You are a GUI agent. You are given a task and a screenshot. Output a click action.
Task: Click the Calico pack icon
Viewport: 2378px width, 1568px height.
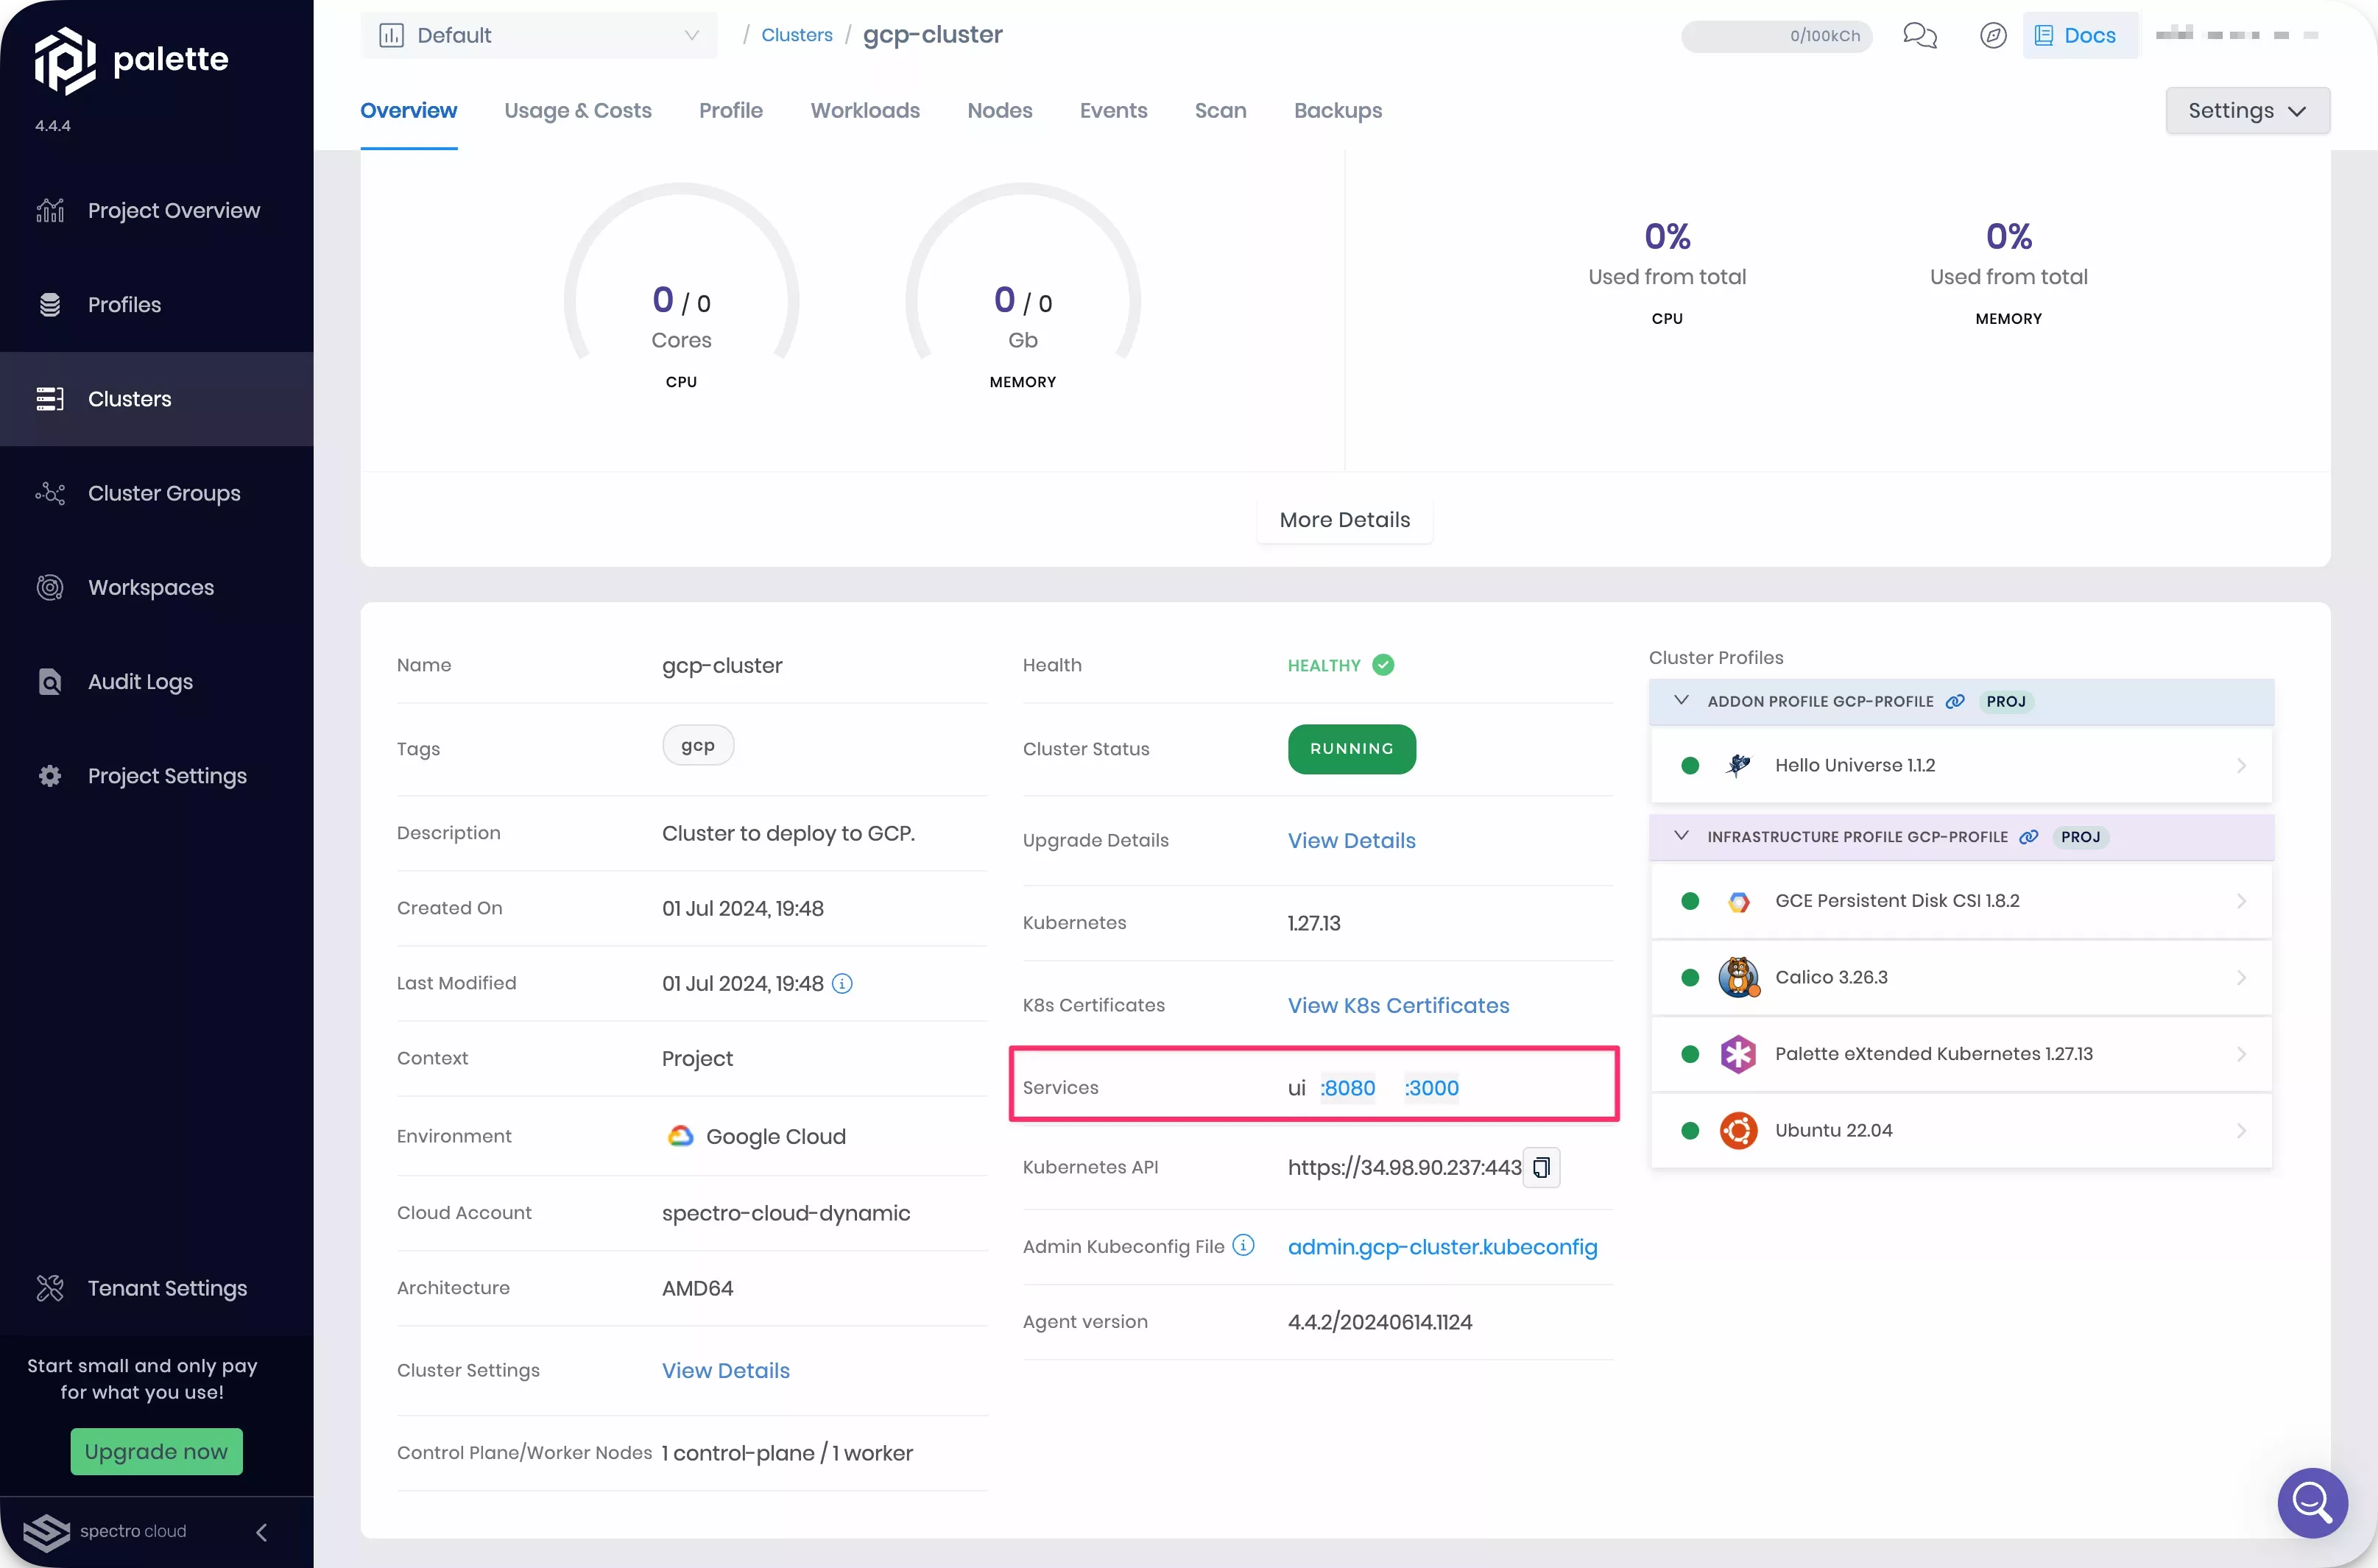(1739, 977)
